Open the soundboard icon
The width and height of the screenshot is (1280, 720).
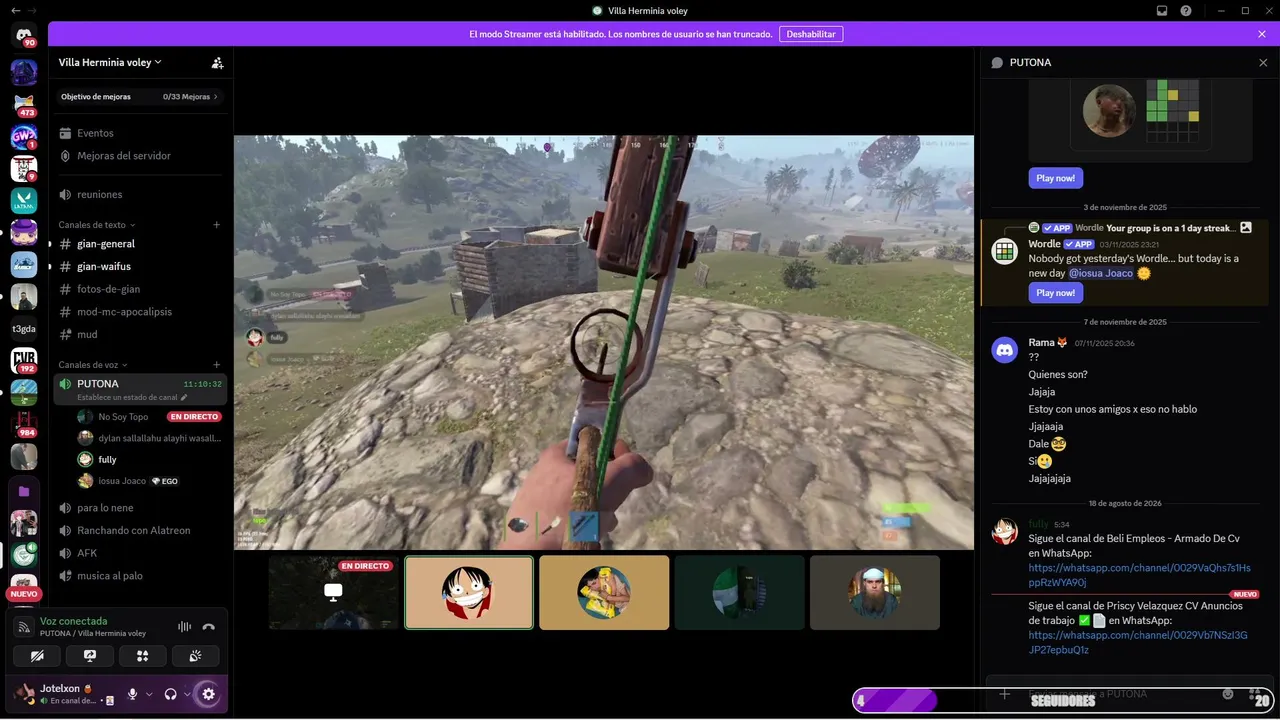[x=195, y=656]
